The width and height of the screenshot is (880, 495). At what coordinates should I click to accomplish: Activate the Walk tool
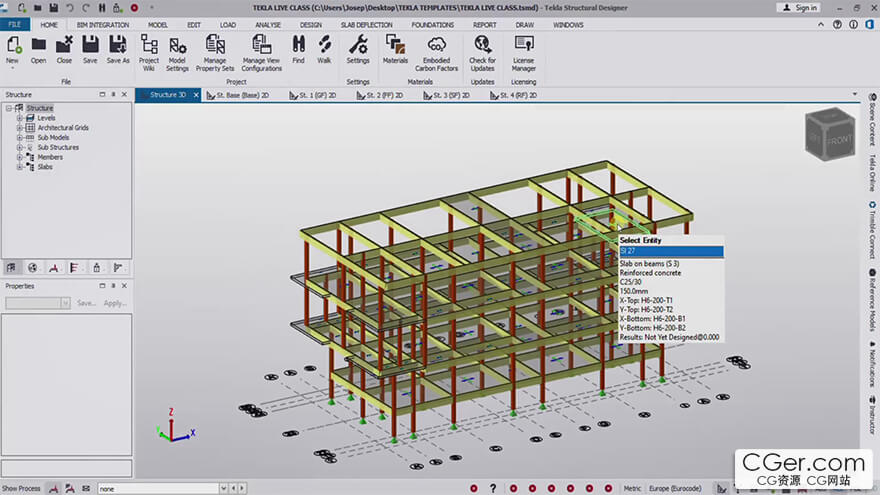(x=324, y=45)
